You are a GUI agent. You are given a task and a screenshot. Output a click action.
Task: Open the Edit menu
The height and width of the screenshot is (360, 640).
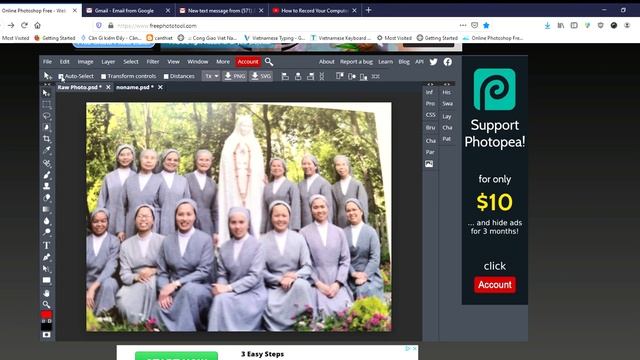[64, 62]
